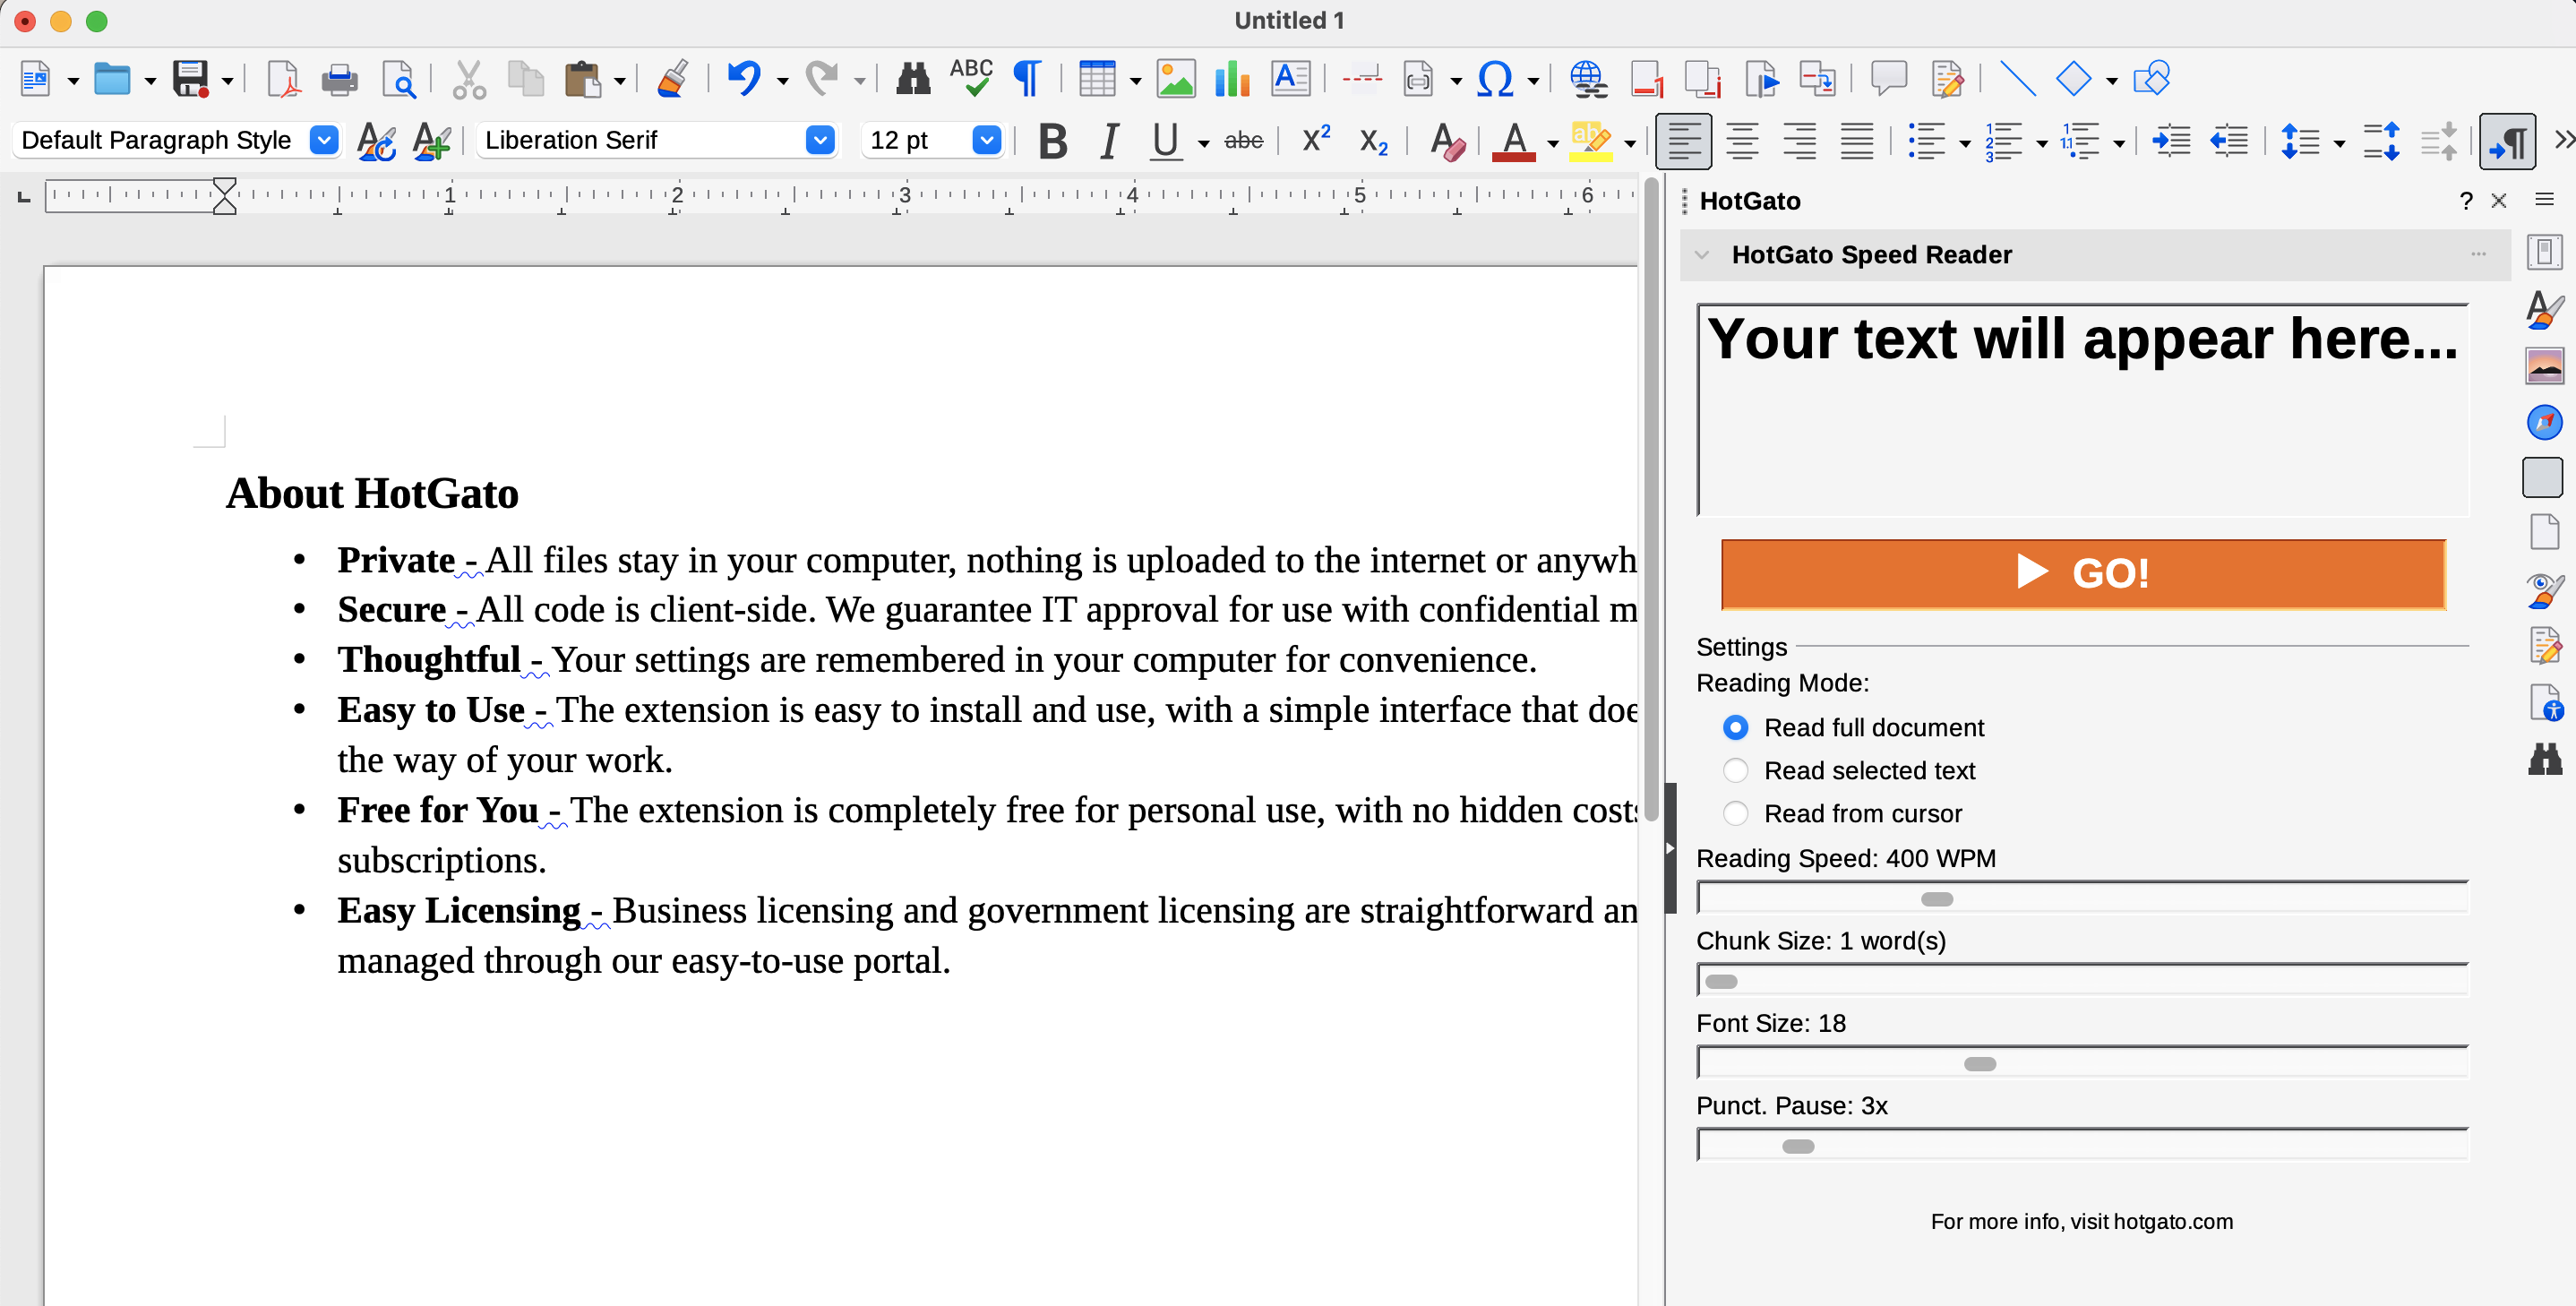The width and height of the screenshot is (2576, 1306).
Task: Click the Open folder icon
Action: 112,78
